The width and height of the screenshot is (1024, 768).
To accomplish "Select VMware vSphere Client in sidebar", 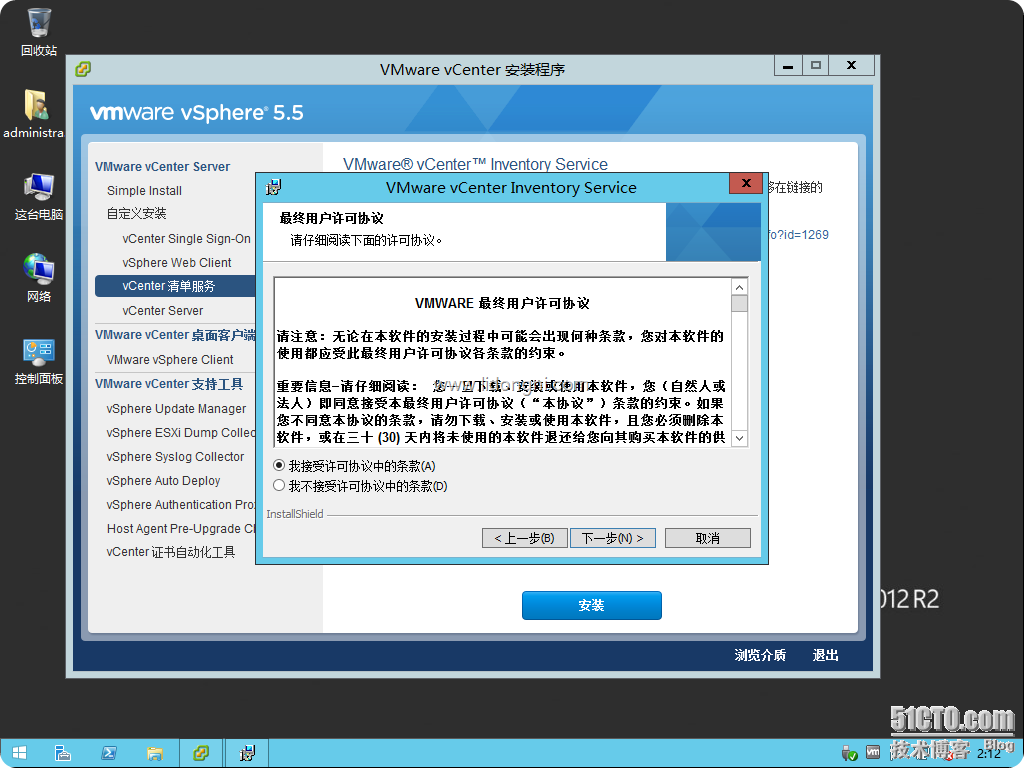I will pos(170,360).
